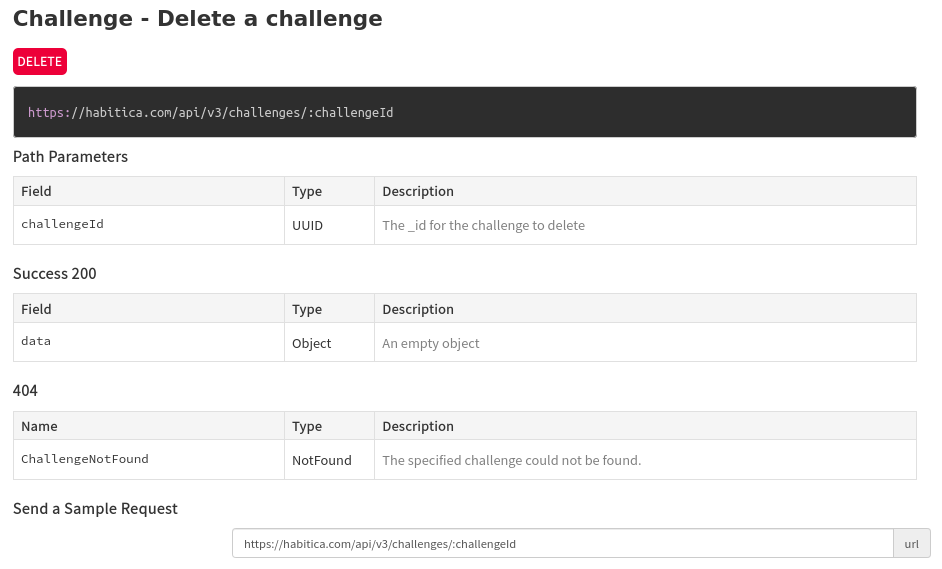Click the 404 section heading
This screenshot has height=569, width=942.
(25, 390)
